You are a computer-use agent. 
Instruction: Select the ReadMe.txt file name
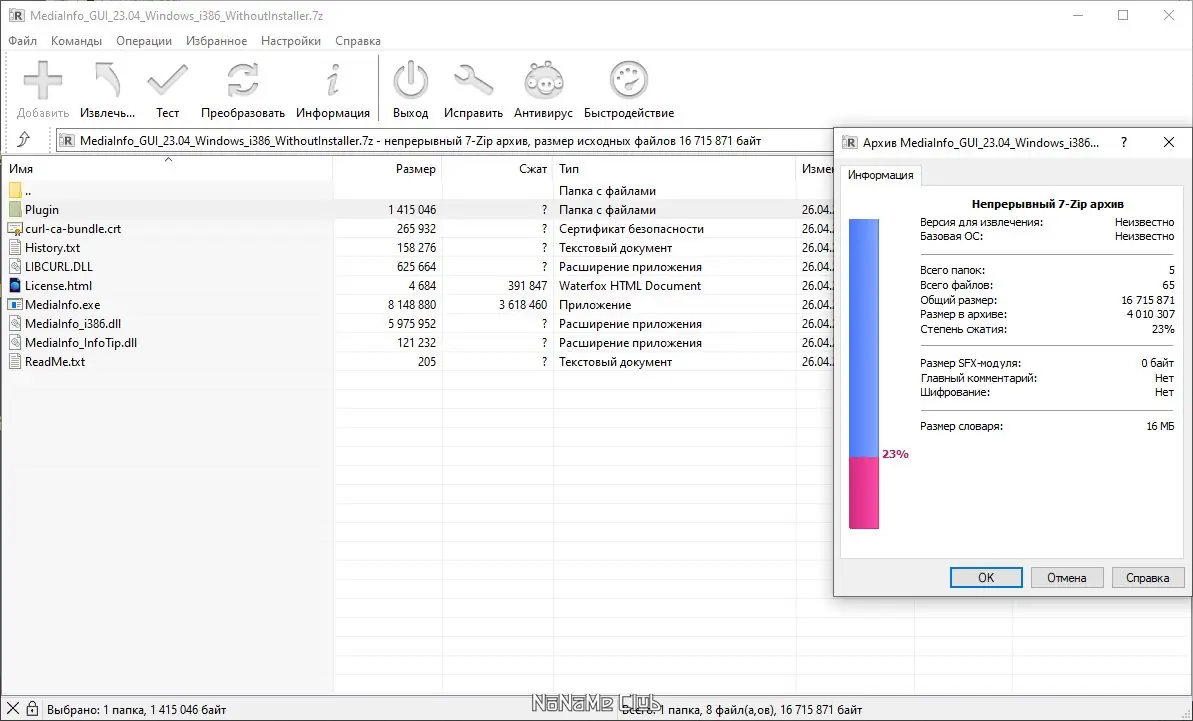pyautogui.click(x=55, y=361)
